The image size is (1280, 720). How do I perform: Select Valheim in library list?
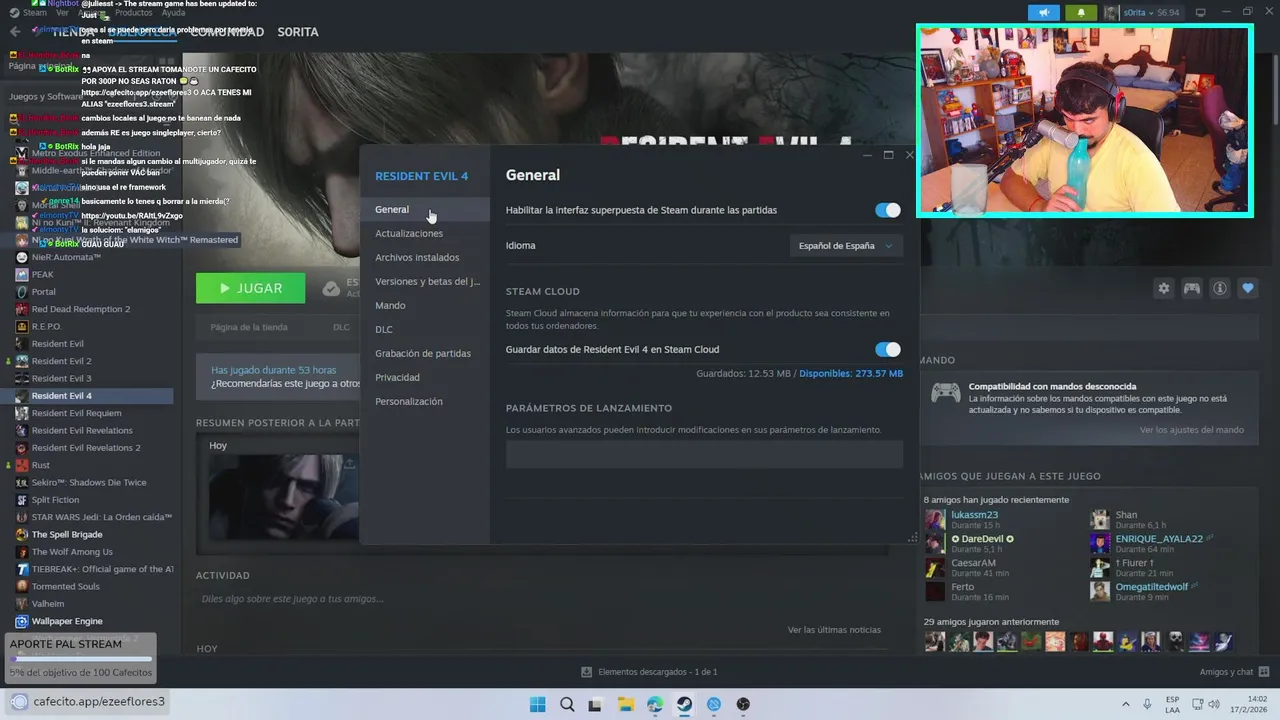48,604
